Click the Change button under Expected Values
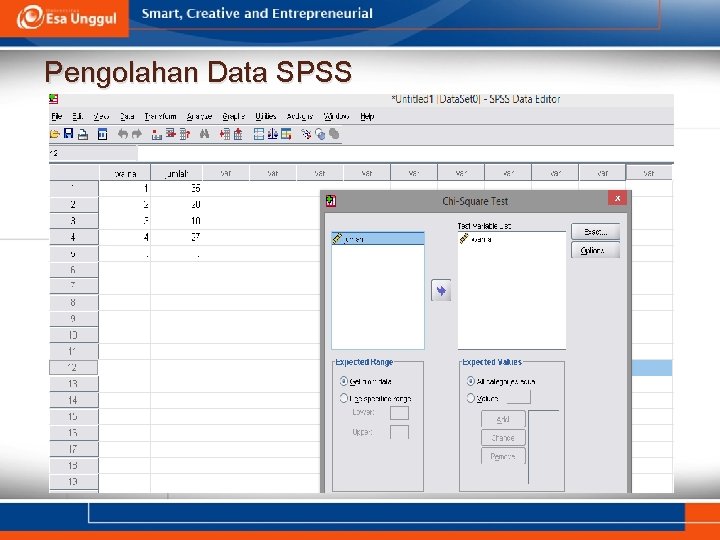The height and width of the screenshot is (540, 720). pyautogui.click(x=503, y=438)
